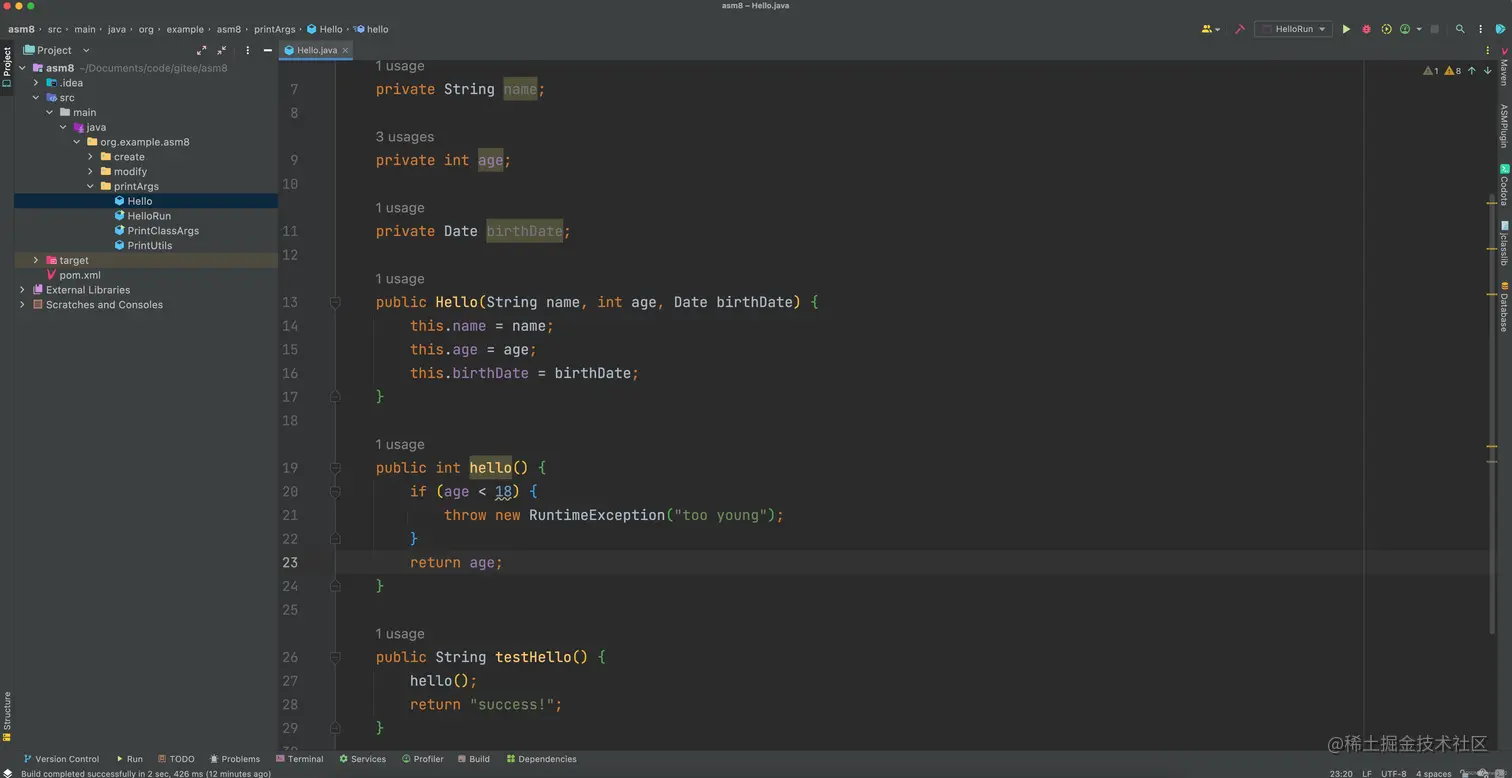1512x778 pixels.
Task: Expand the modify package
Action: (90, 171)
